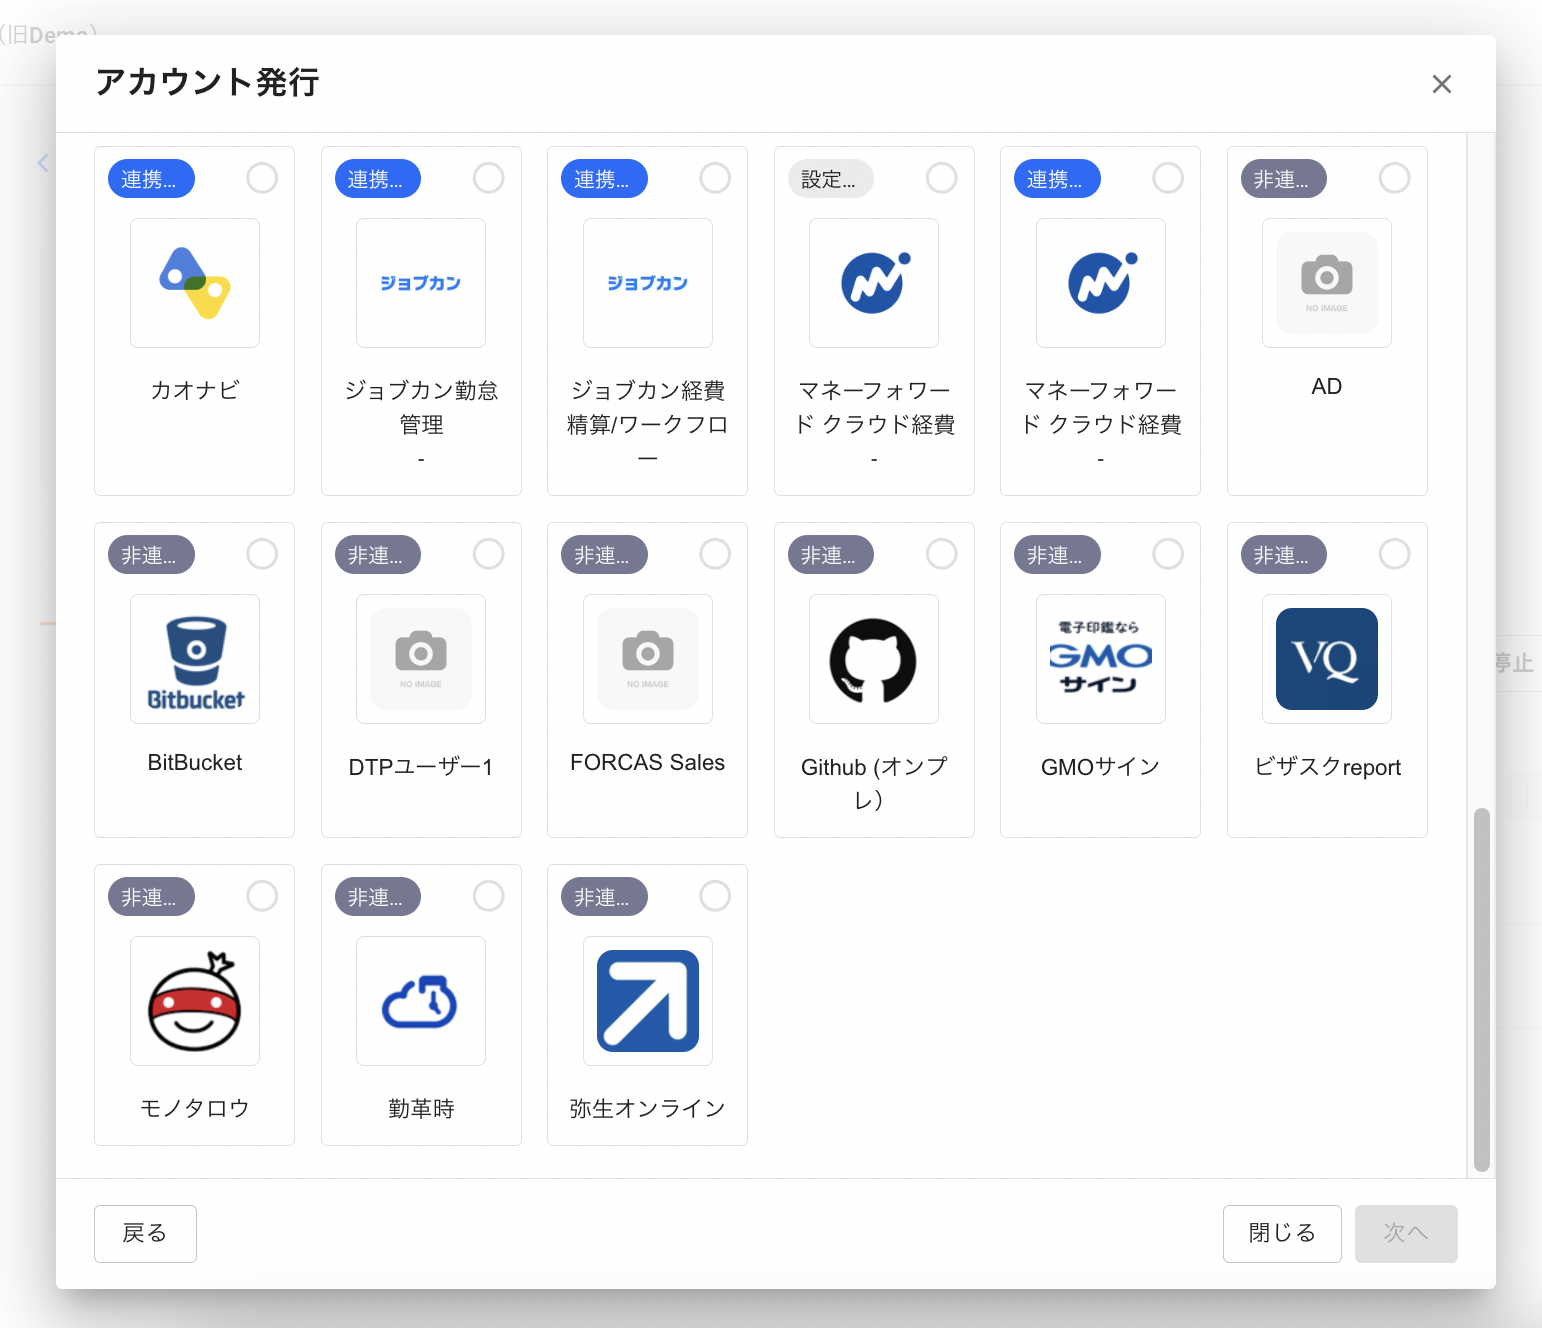This screenshot has height=1328, width=1542.
Task: Click the 次へ next button
Action: coord(1405,1234)
